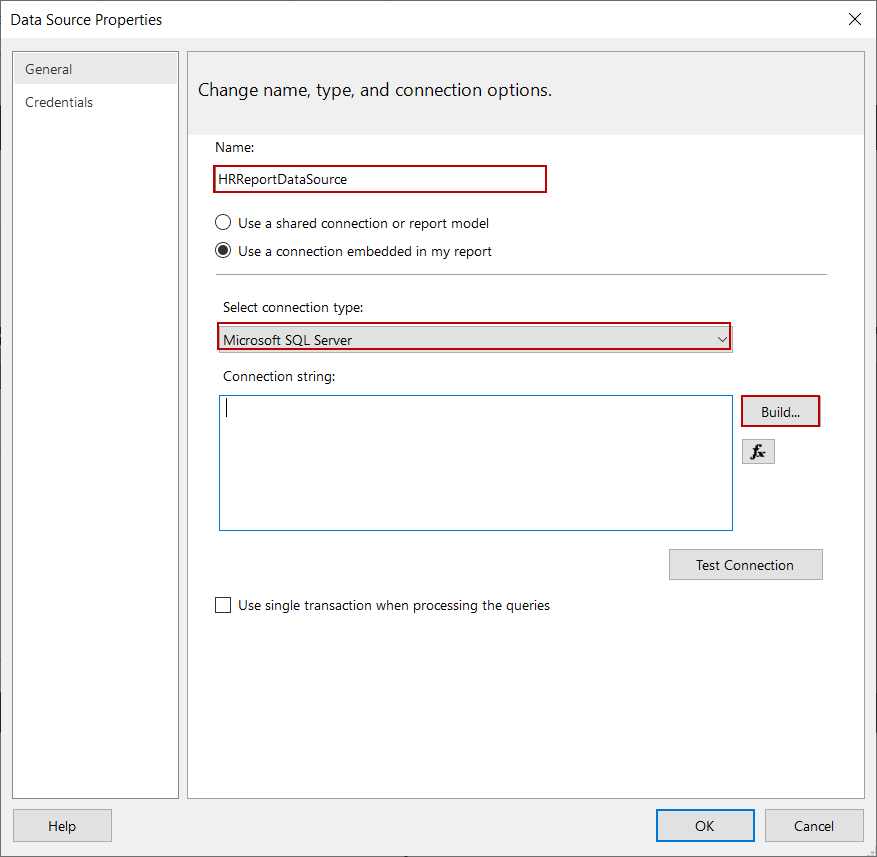
Task: Open the fx expression editor button
Action: pyautogui.click(x=758, y=452)
